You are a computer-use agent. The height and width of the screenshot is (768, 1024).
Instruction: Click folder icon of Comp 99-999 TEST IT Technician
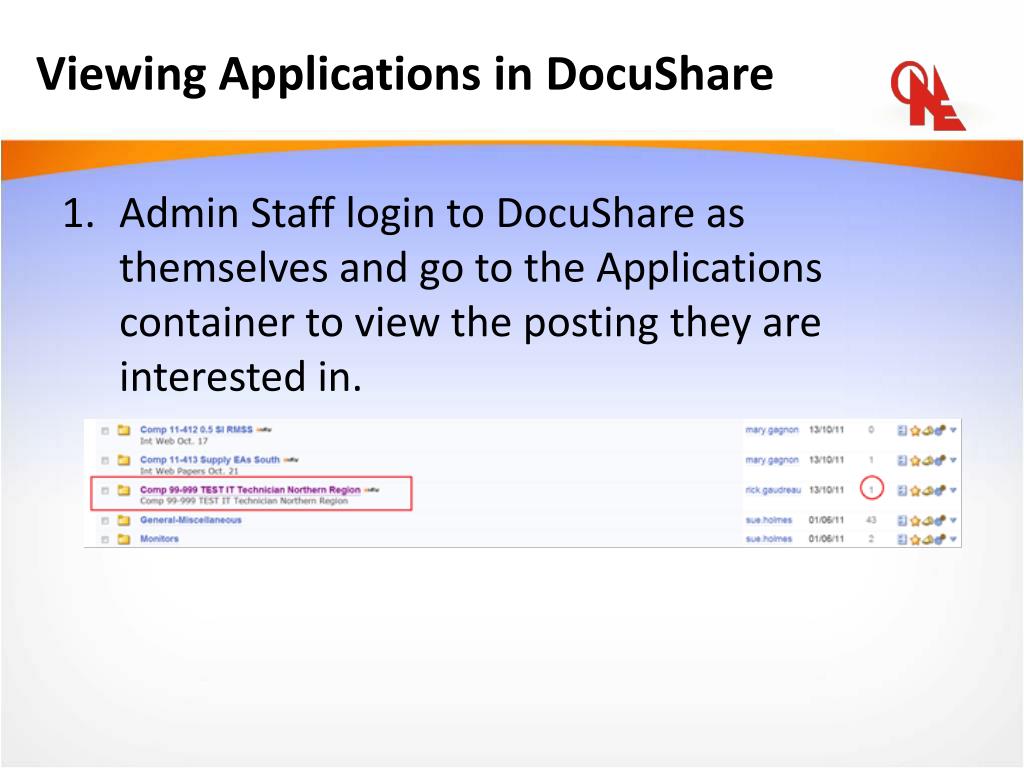[123, 490]
